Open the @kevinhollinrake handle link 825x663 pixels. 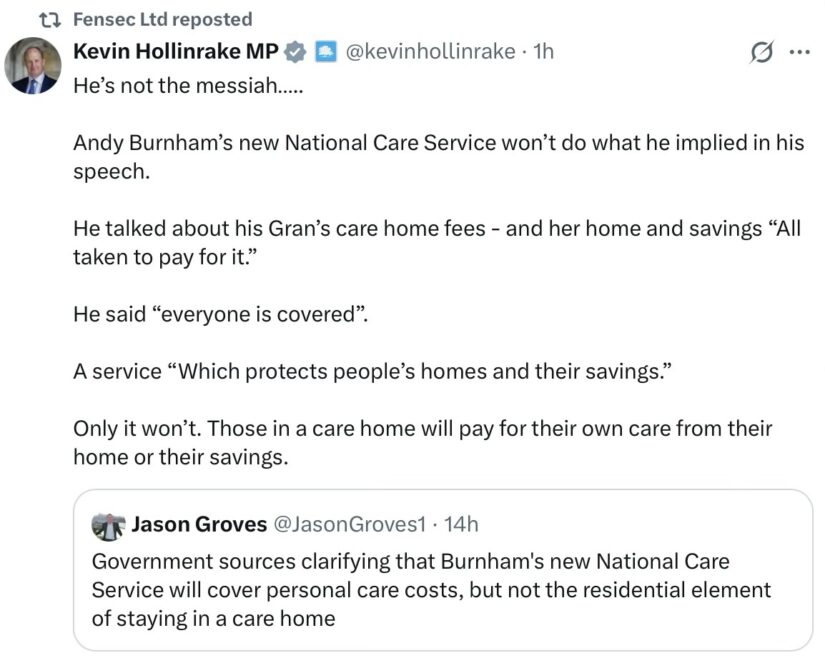click(x=430, y=52)
